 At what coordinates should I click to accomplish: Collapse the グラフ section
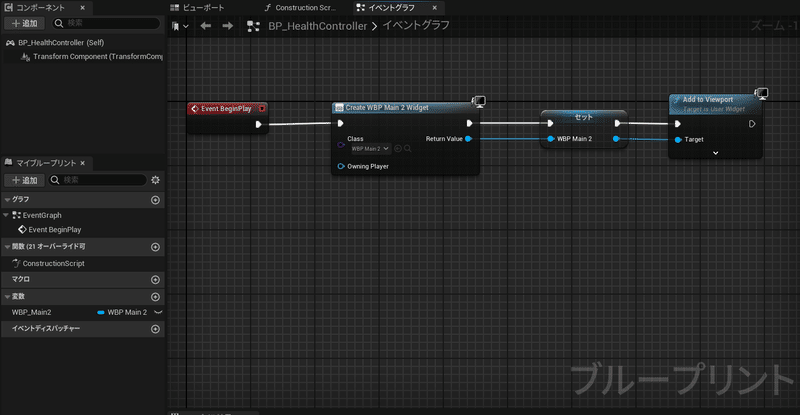point(7,200)
